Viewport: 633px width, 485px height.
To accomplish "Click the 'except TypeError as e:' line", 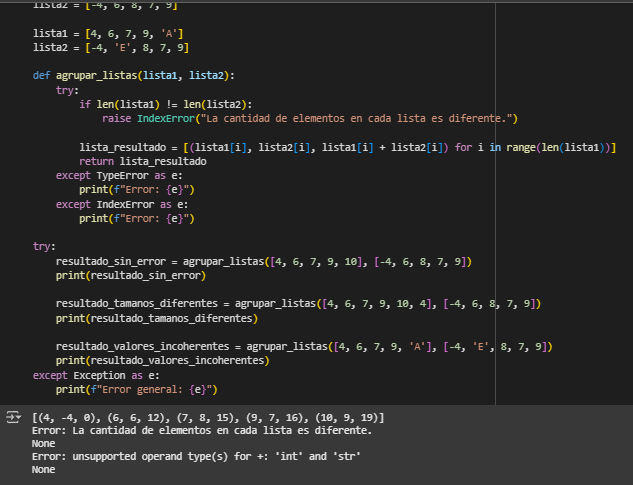I will (x=119, y=176).
